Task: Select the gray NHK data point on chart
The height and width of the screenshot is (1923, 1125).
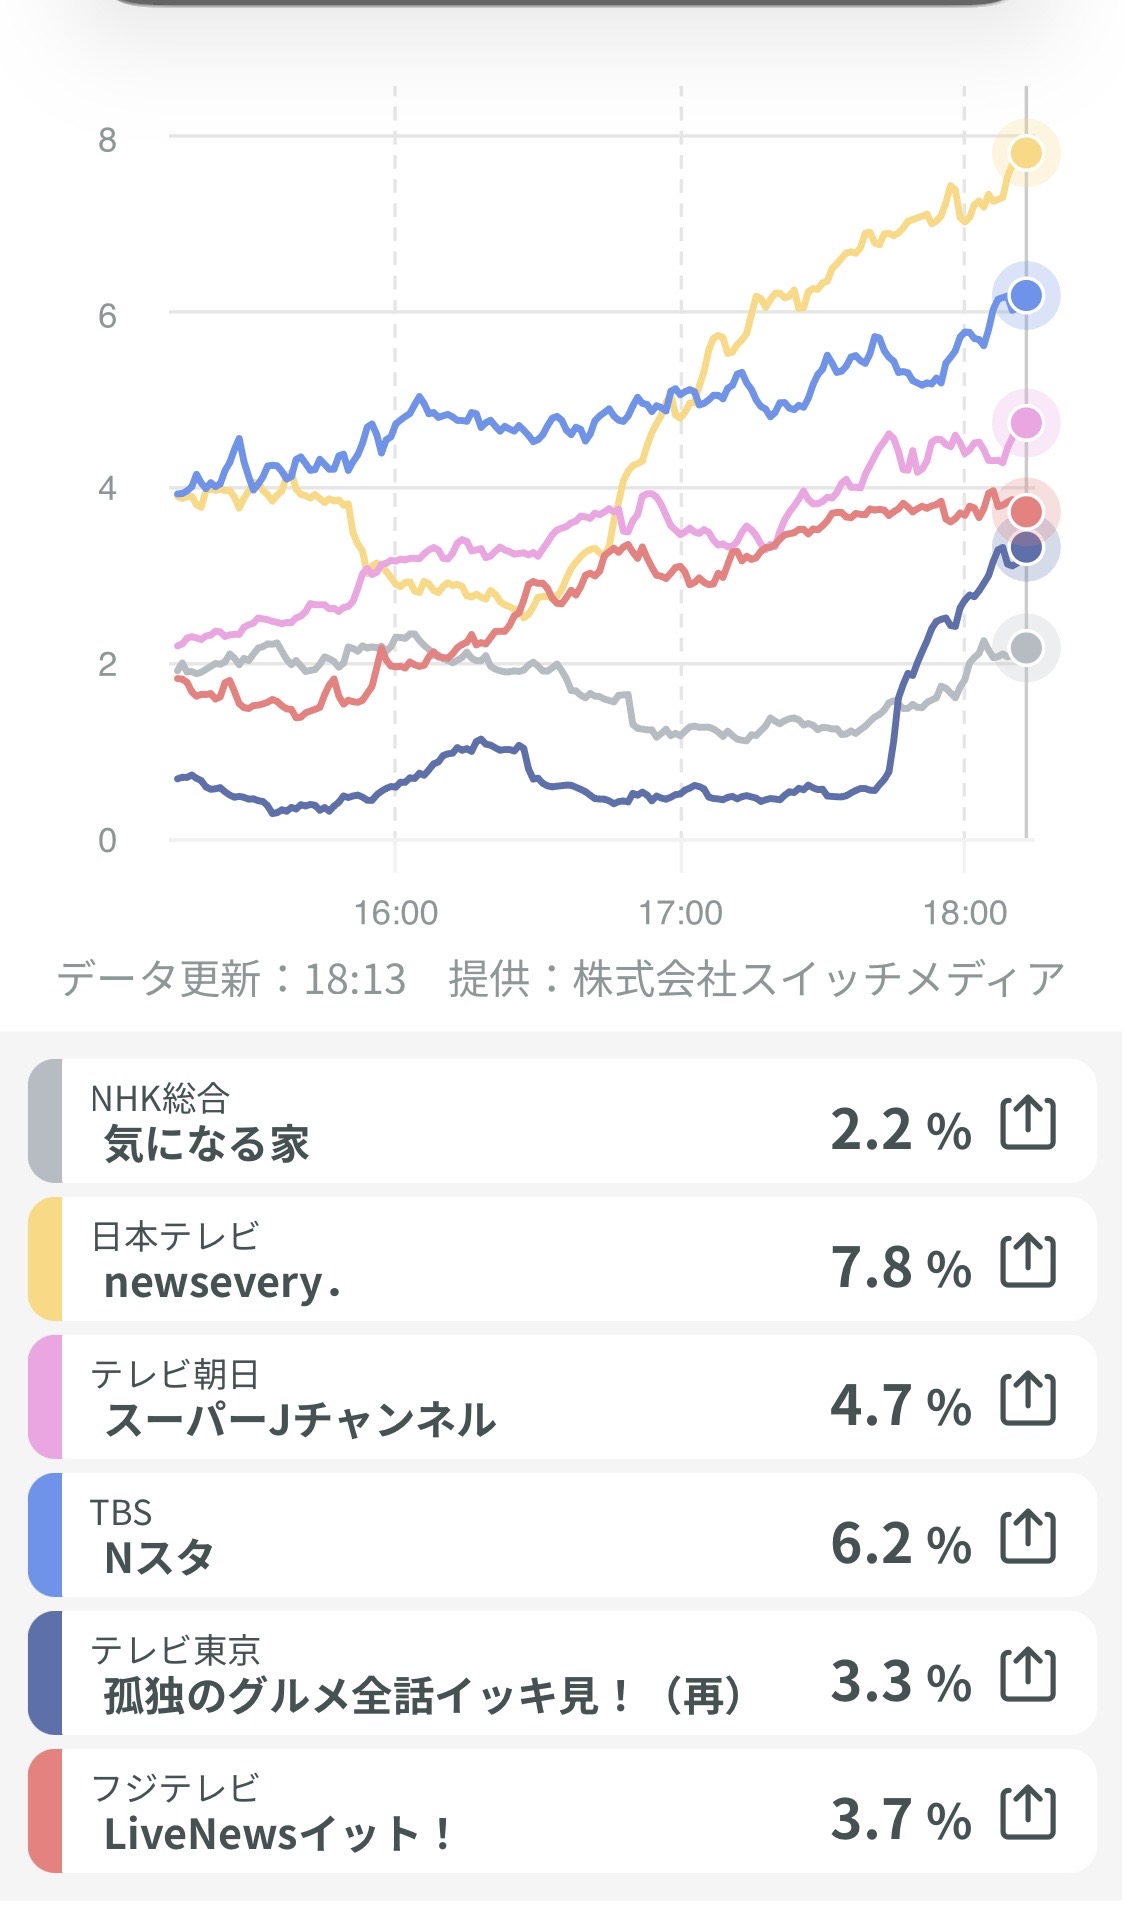Action: pyautogui.click(x=1026, y=648)
